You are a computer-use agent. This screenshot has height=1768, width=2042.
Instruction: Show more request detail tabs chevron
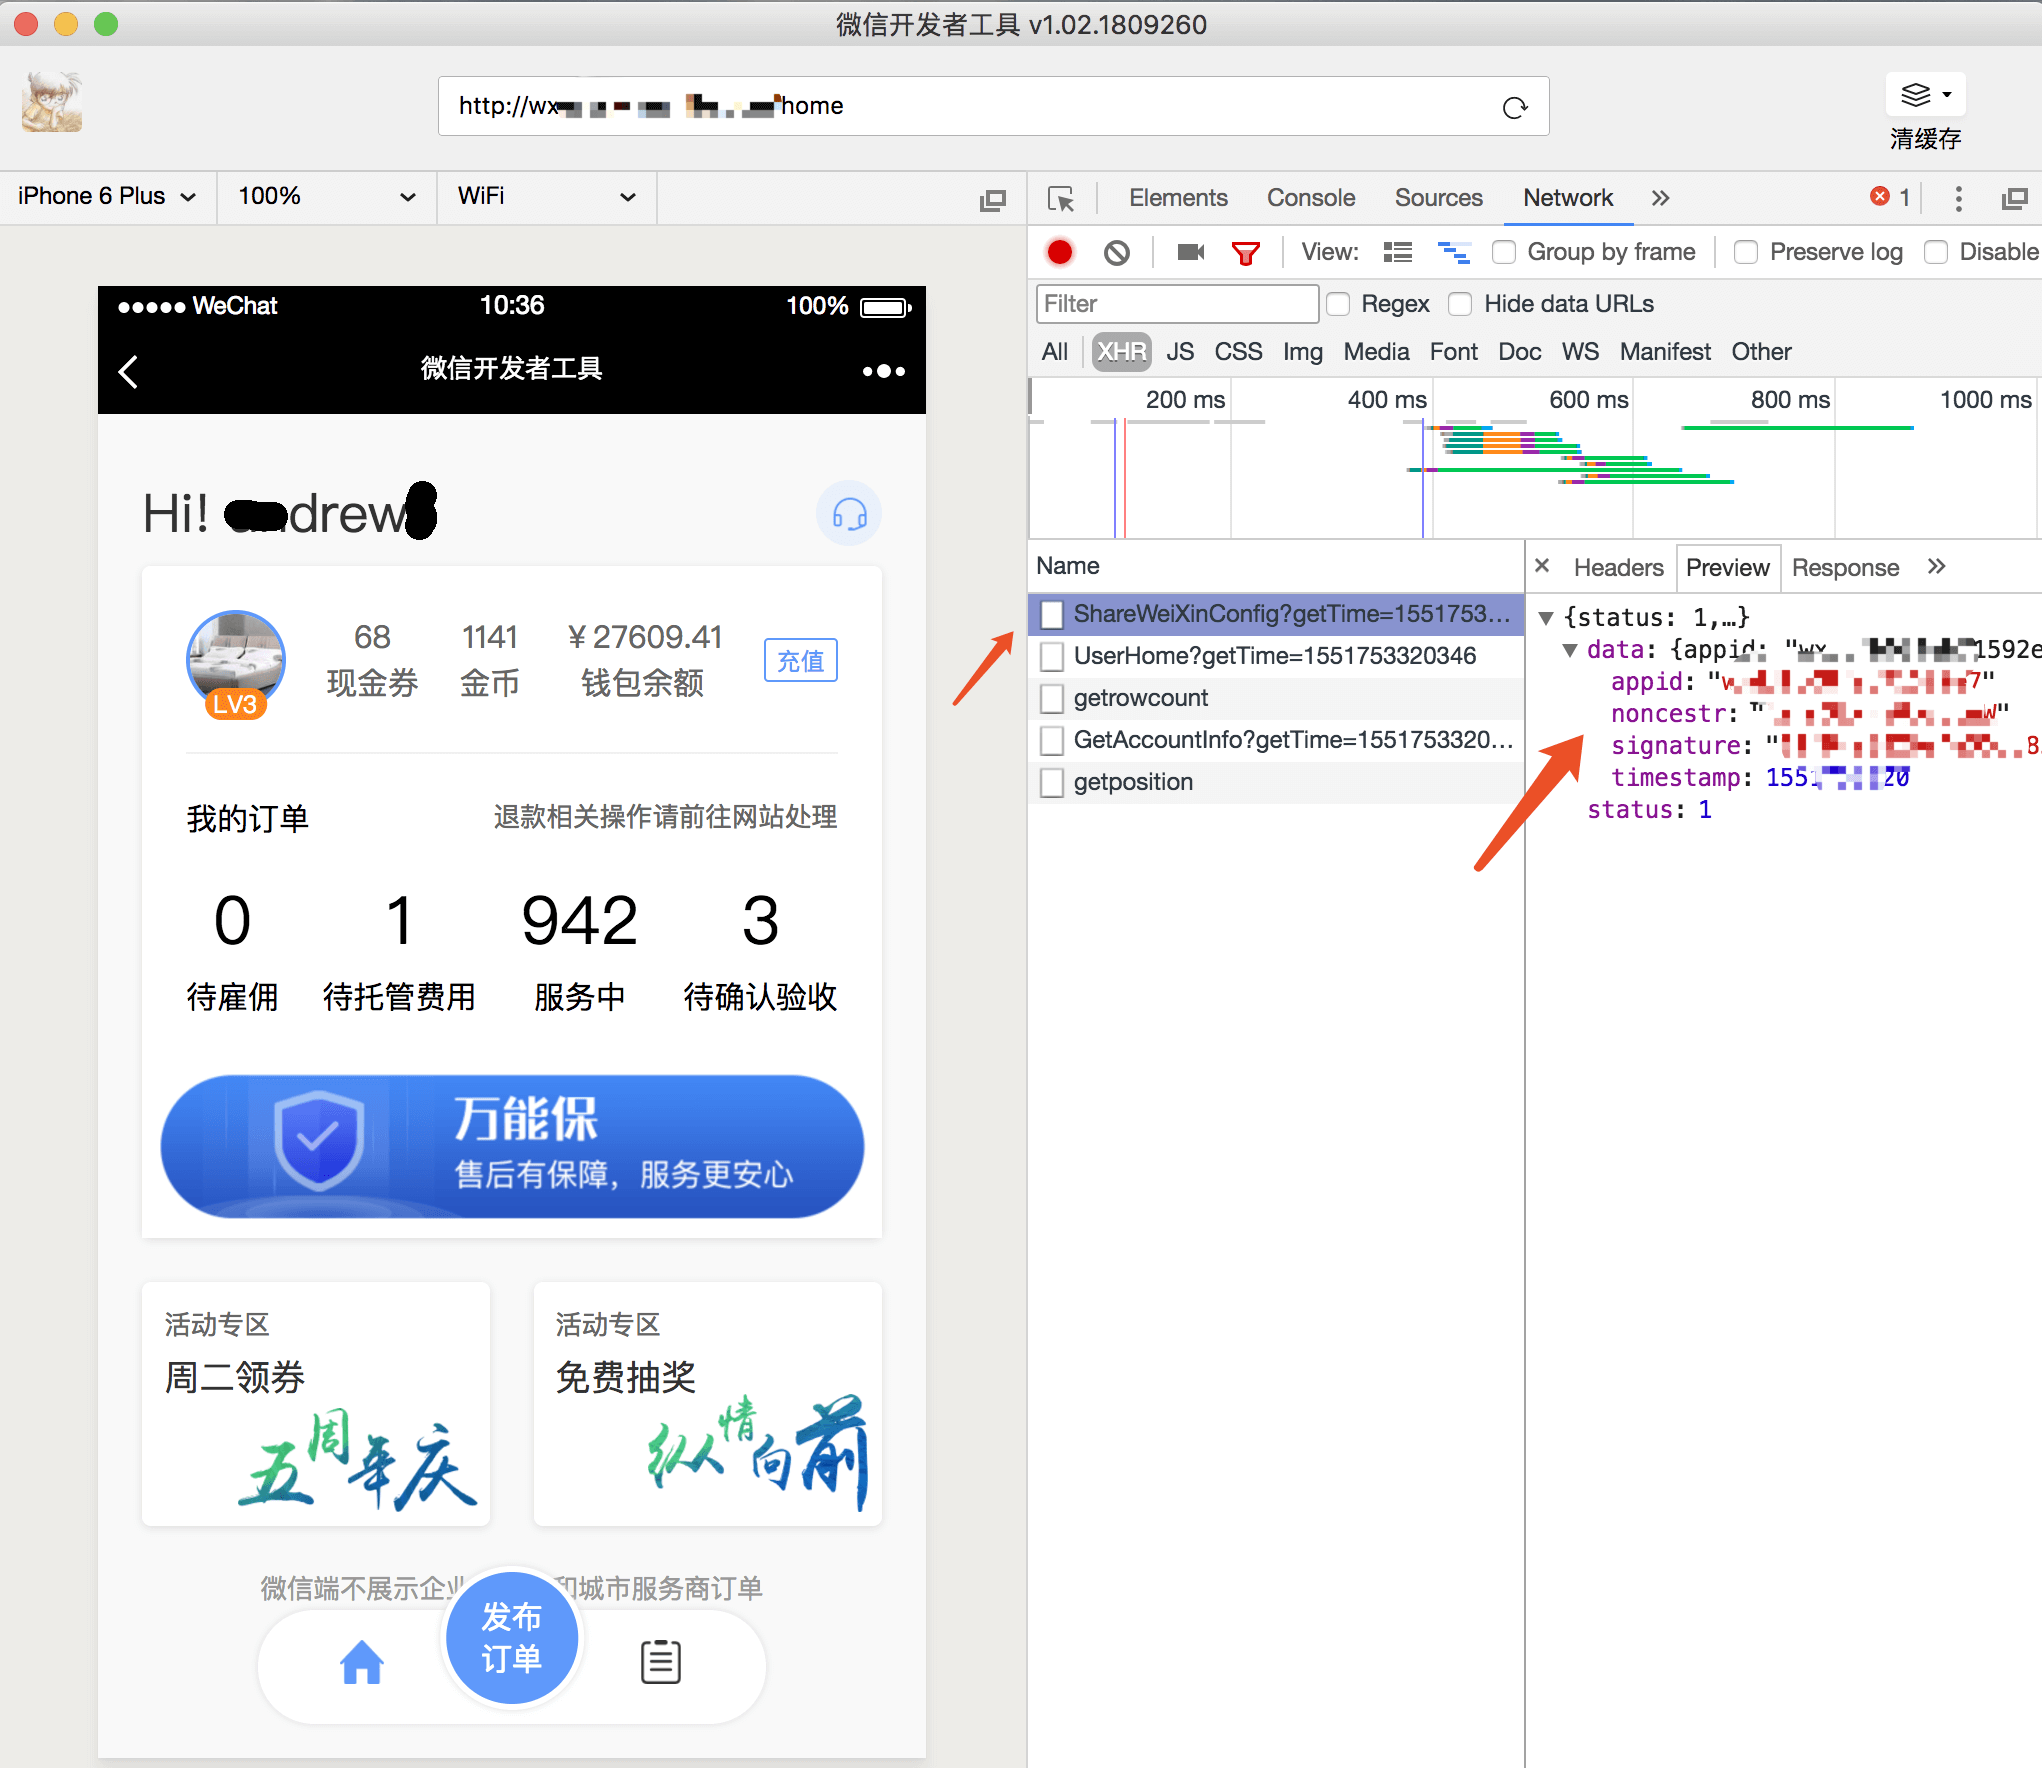click(1937, 566)
